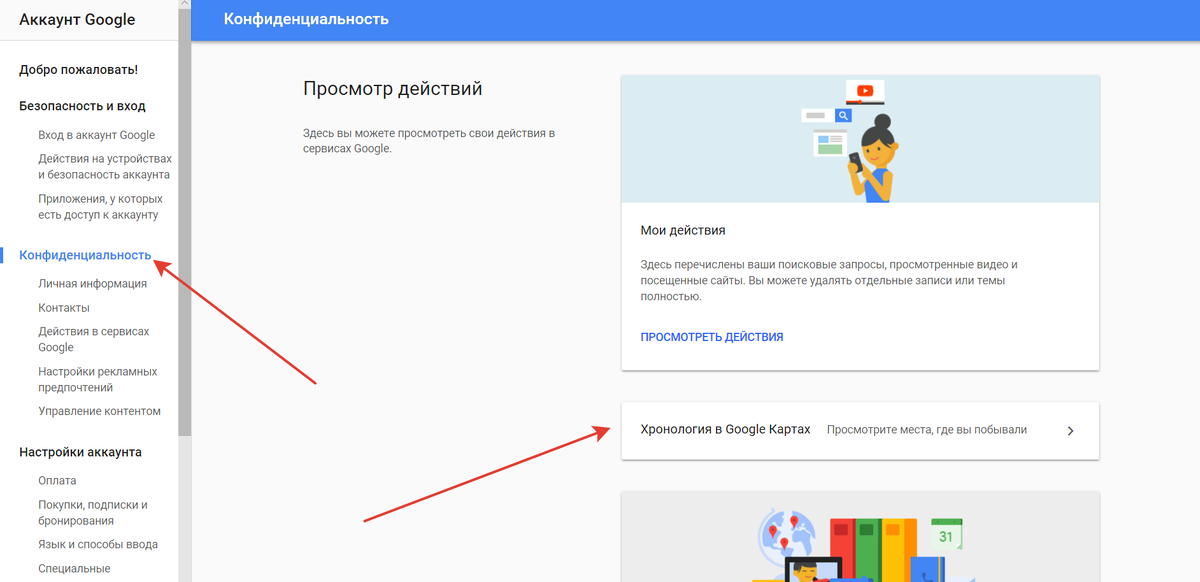1200x582 pixels.
Task: Click the Конфиденциальность page header title
Action: (x=306, y=19)
